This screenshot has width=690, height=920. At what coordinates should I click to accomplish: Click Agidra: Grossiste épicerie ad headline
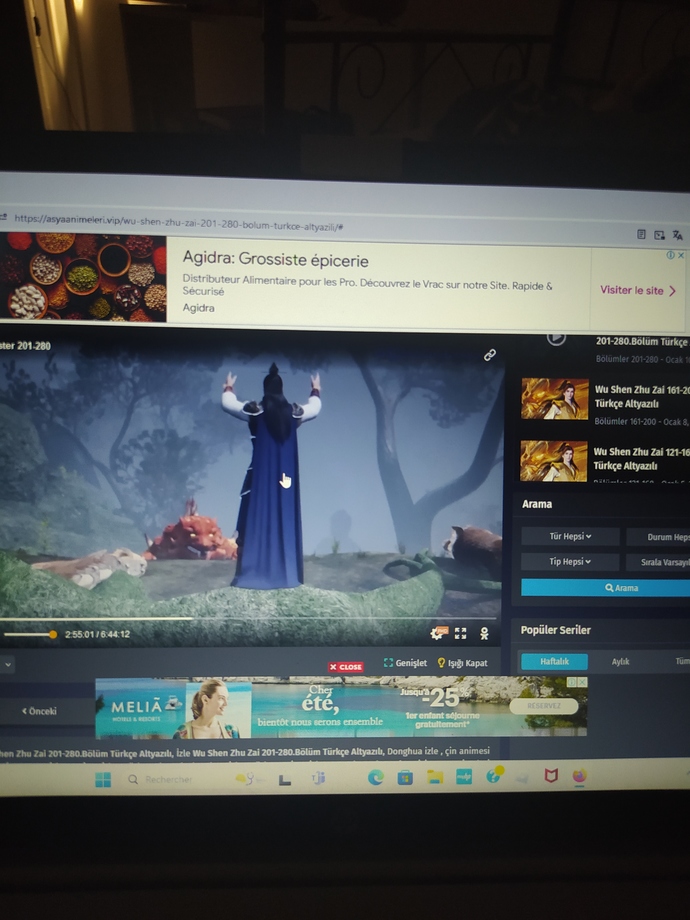[275, 259]
